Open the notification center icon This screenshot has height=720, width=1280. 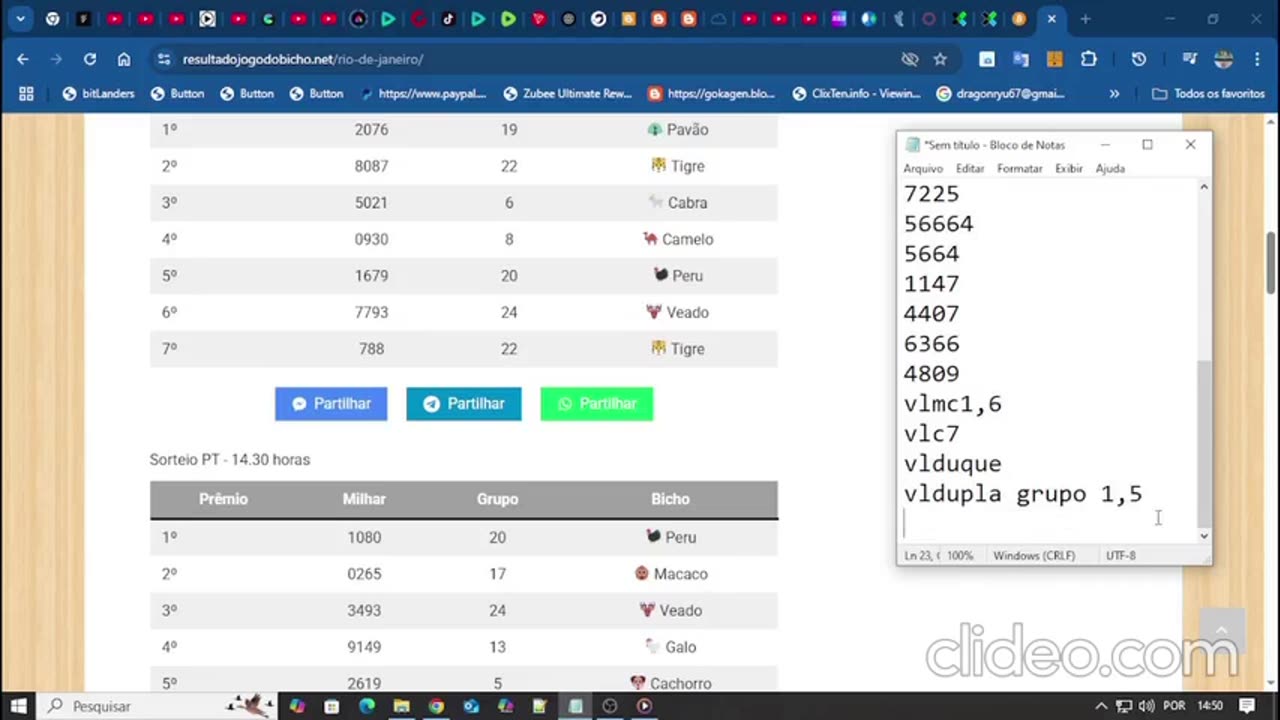point(1247,706)
